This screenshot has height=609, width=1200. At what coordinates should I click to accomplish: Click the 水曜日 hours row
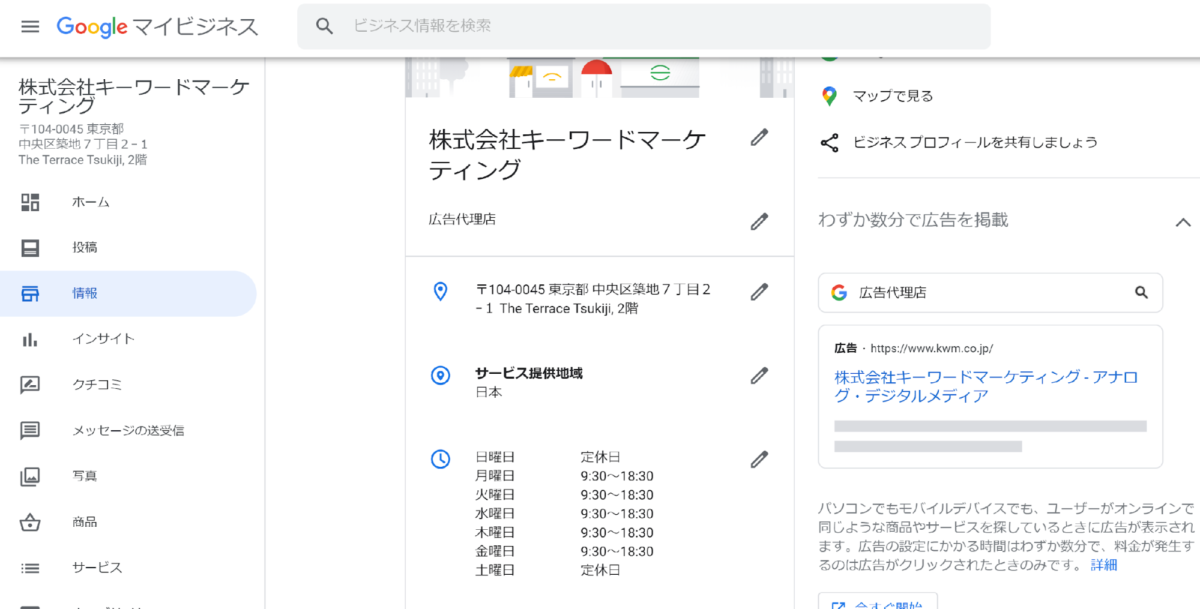tap(564, 514)
